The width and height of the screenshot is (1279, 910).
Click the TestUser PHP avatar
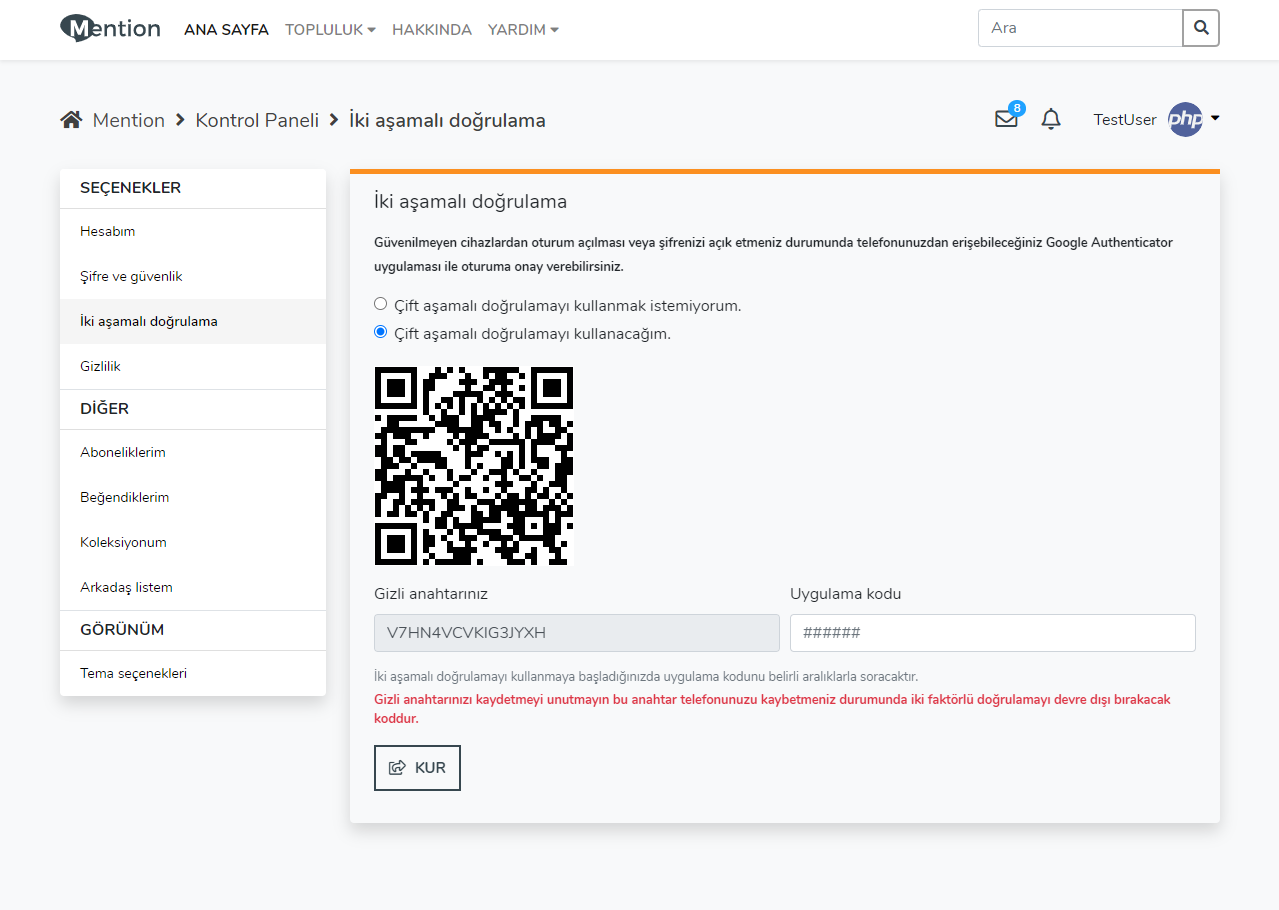click(x=1186, y=119)
